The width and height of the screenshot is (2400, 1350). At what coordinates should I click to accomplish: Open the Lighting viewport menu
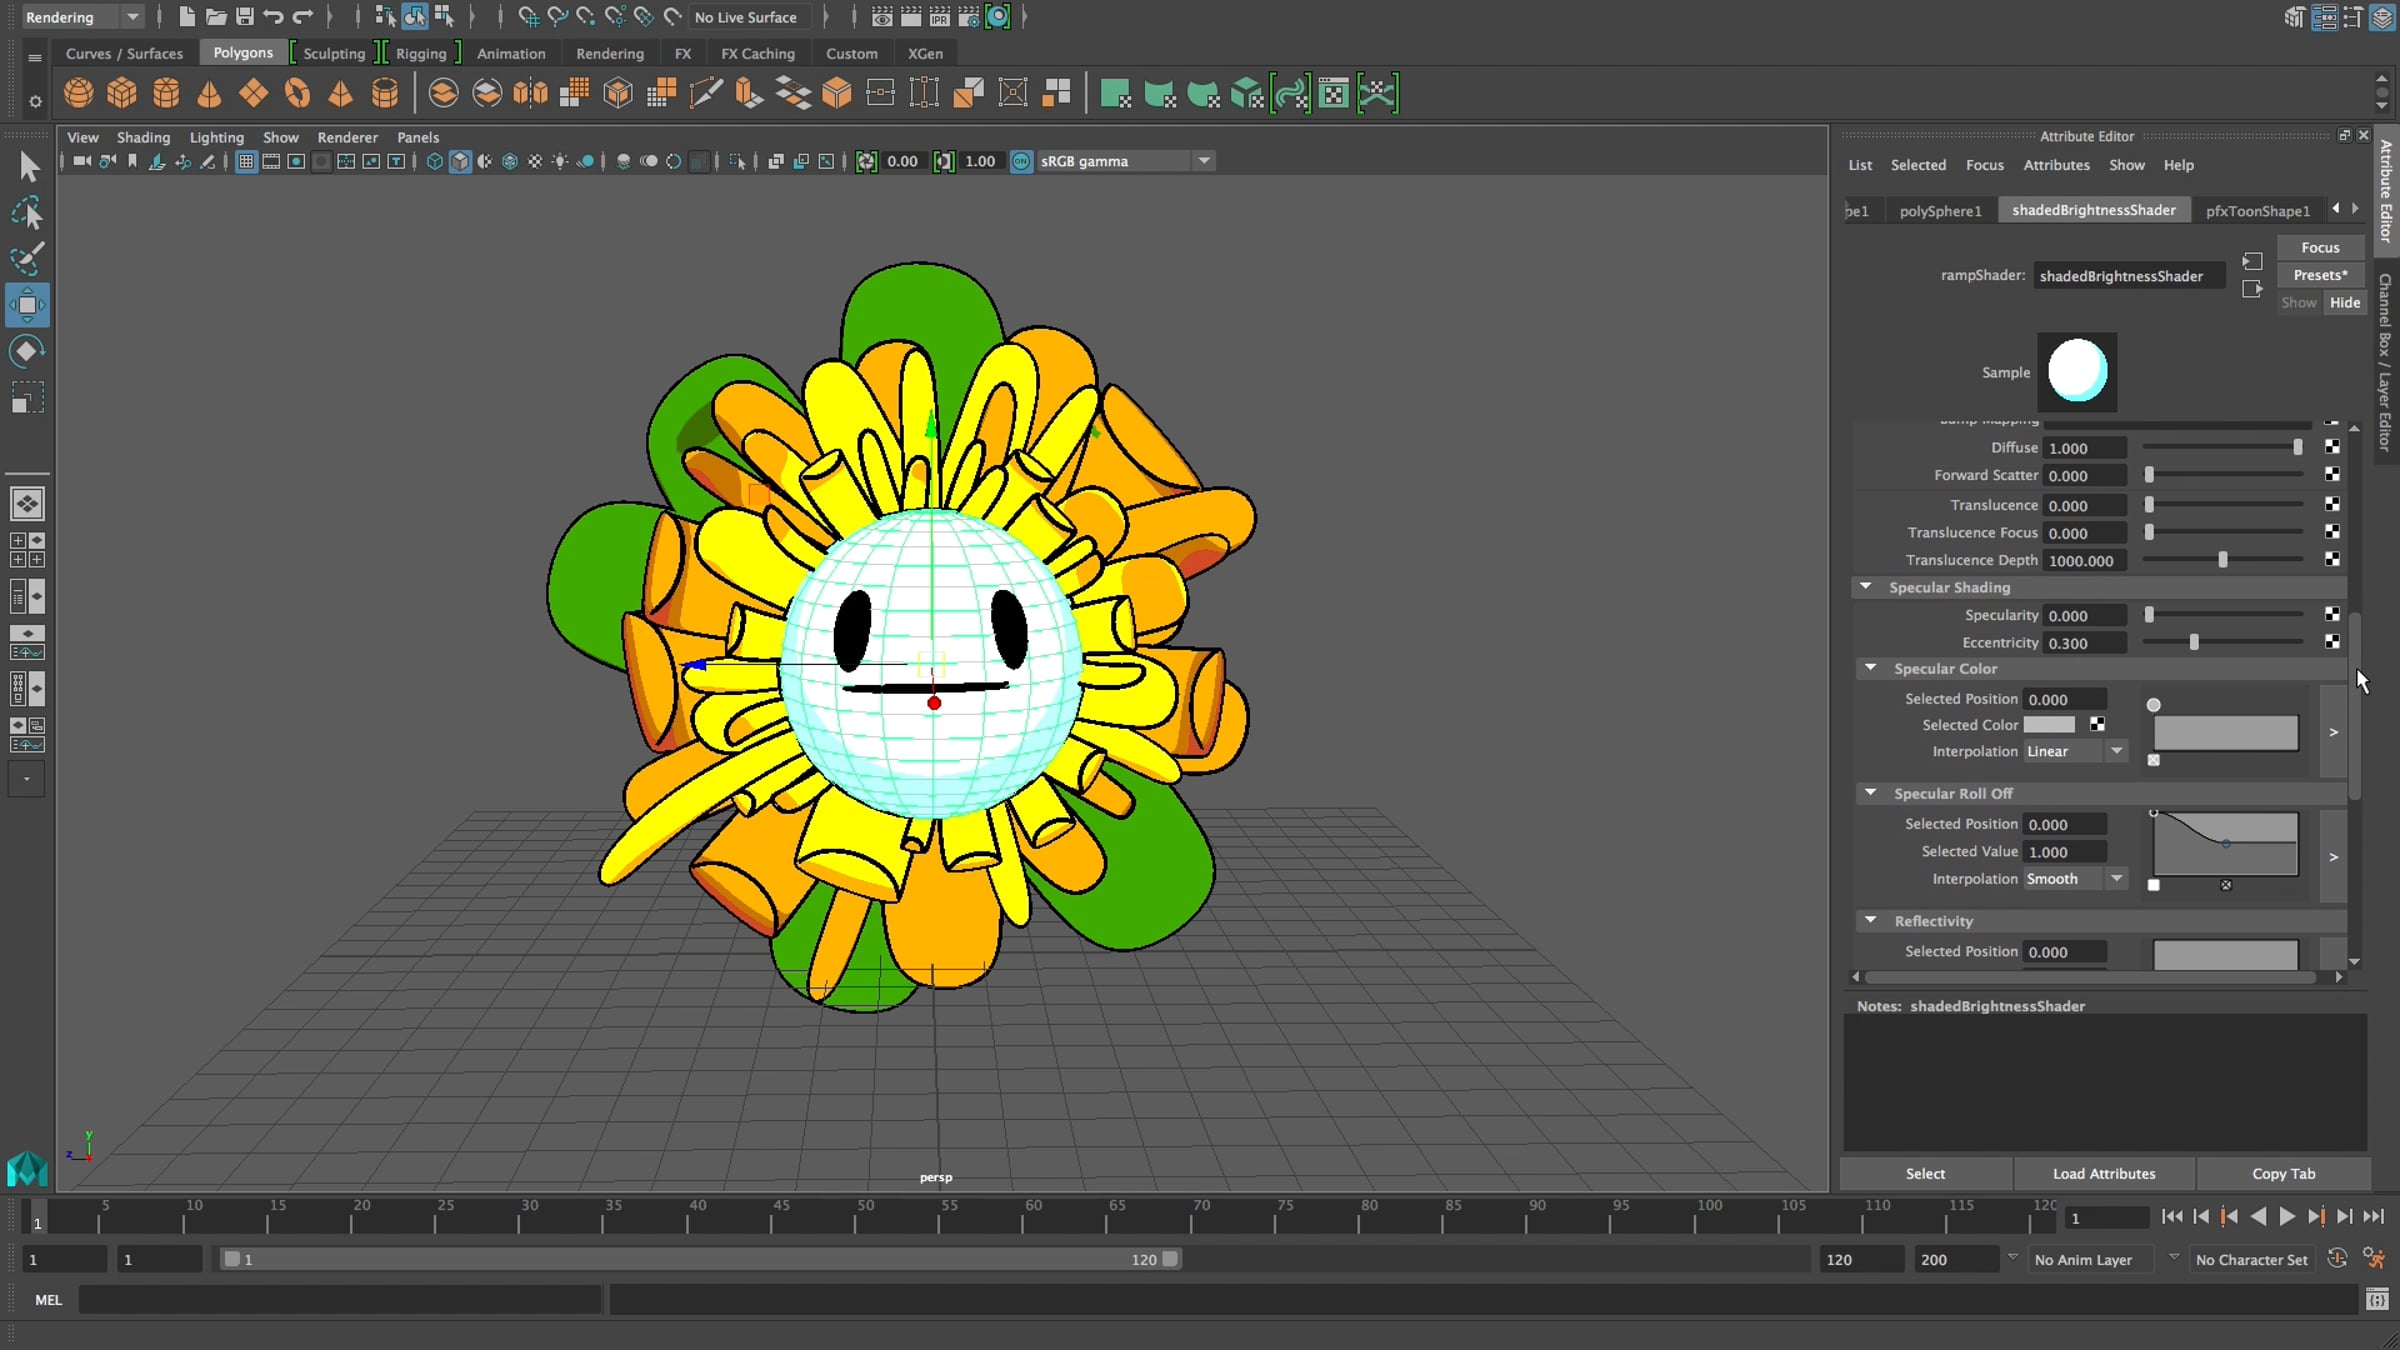click(216, 137)
